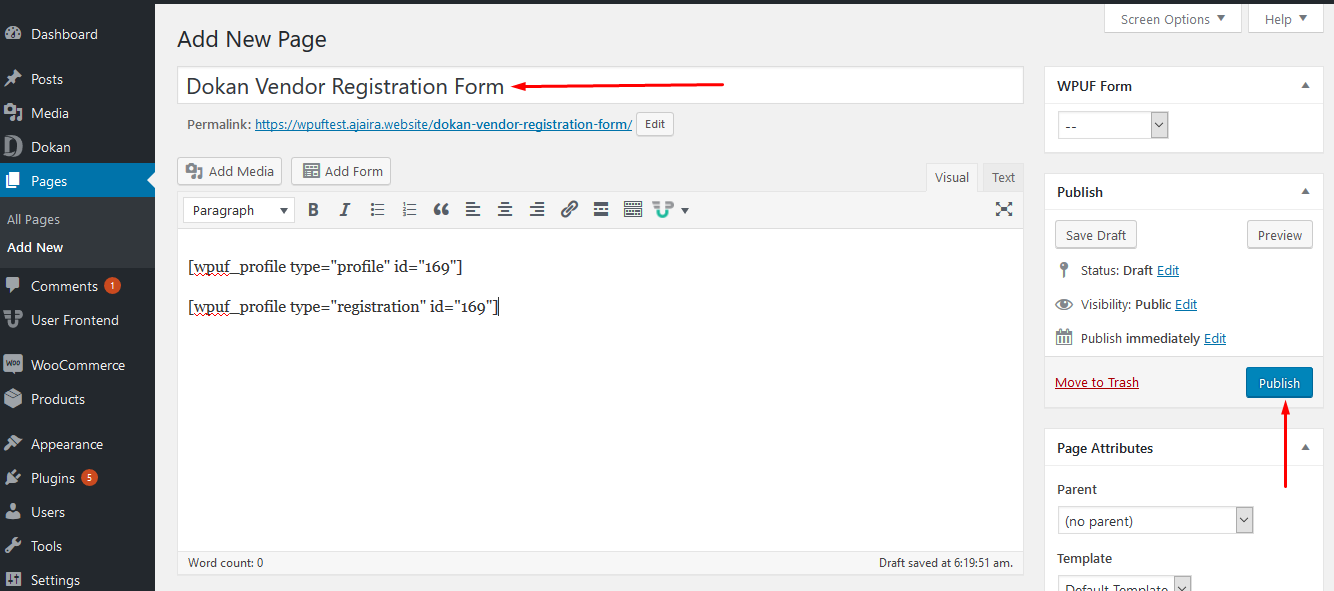Screen dimensions: 1334x591
Task: Open the Paragraph format dropdown
Action: point(239,210)
